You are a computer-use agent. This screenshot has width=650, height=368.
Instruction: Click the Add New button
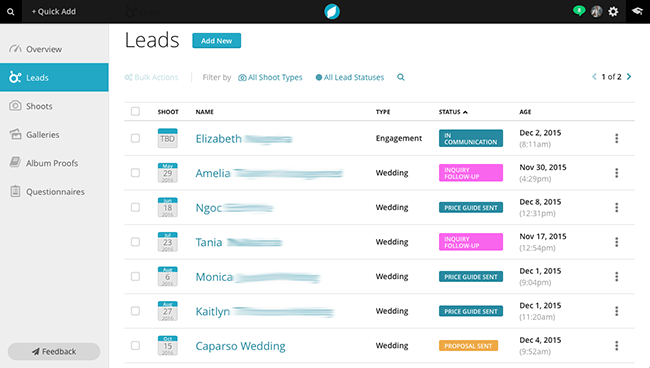coord(216,41)
